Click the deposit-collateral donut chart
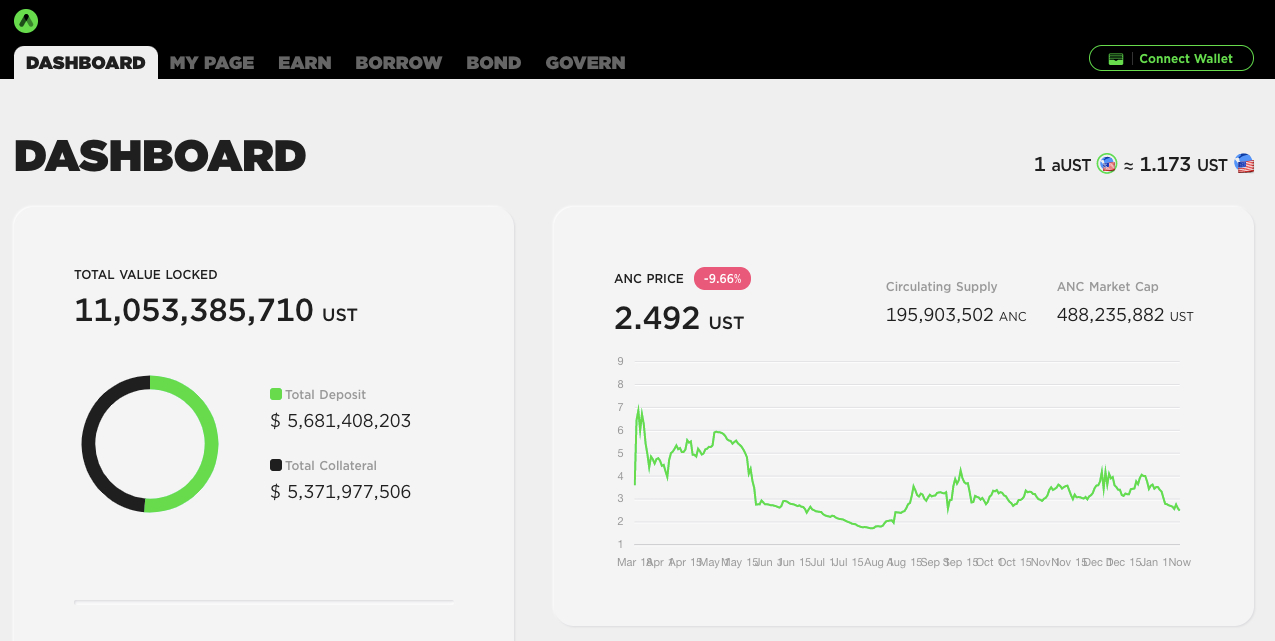Viewport: 1275px width, 641px height. tap(149, 444)
